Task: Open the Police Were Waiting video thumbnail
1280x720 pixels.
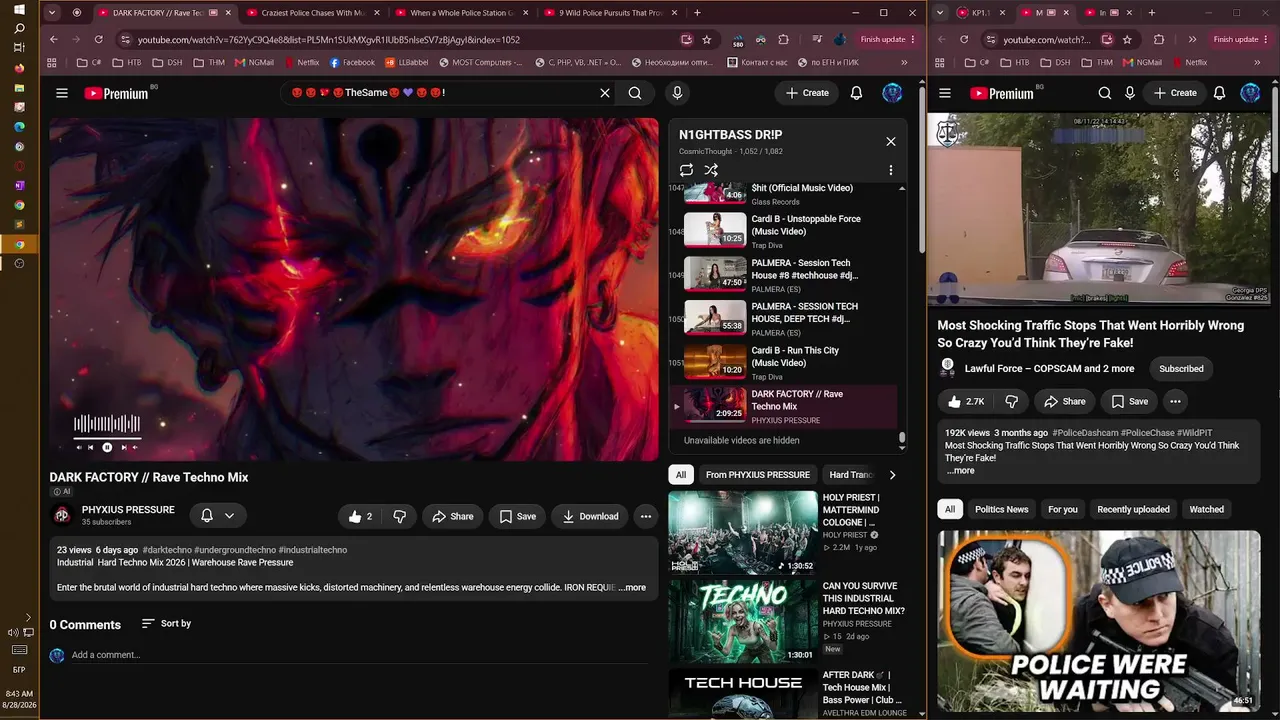Action: (x=1099, y=620)
